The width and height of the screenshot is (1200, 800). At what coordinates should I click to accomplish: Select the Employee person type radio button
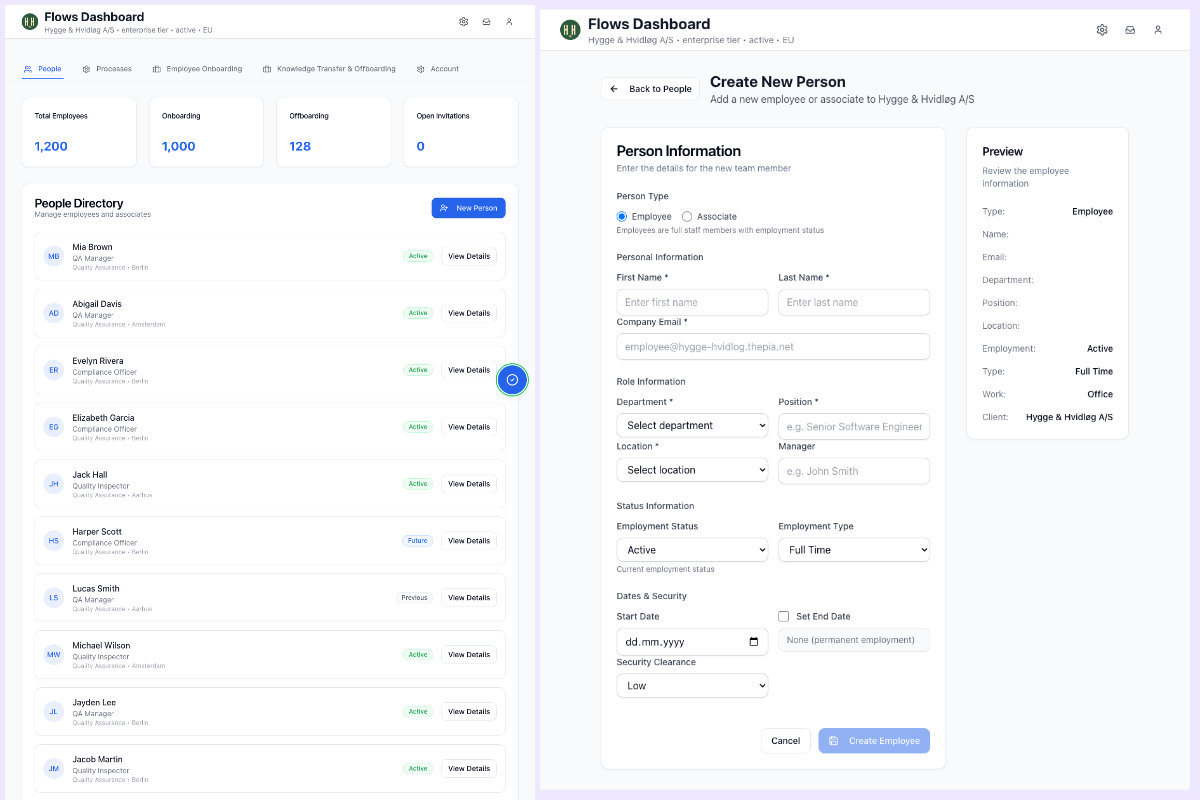(x=622, y=217)
